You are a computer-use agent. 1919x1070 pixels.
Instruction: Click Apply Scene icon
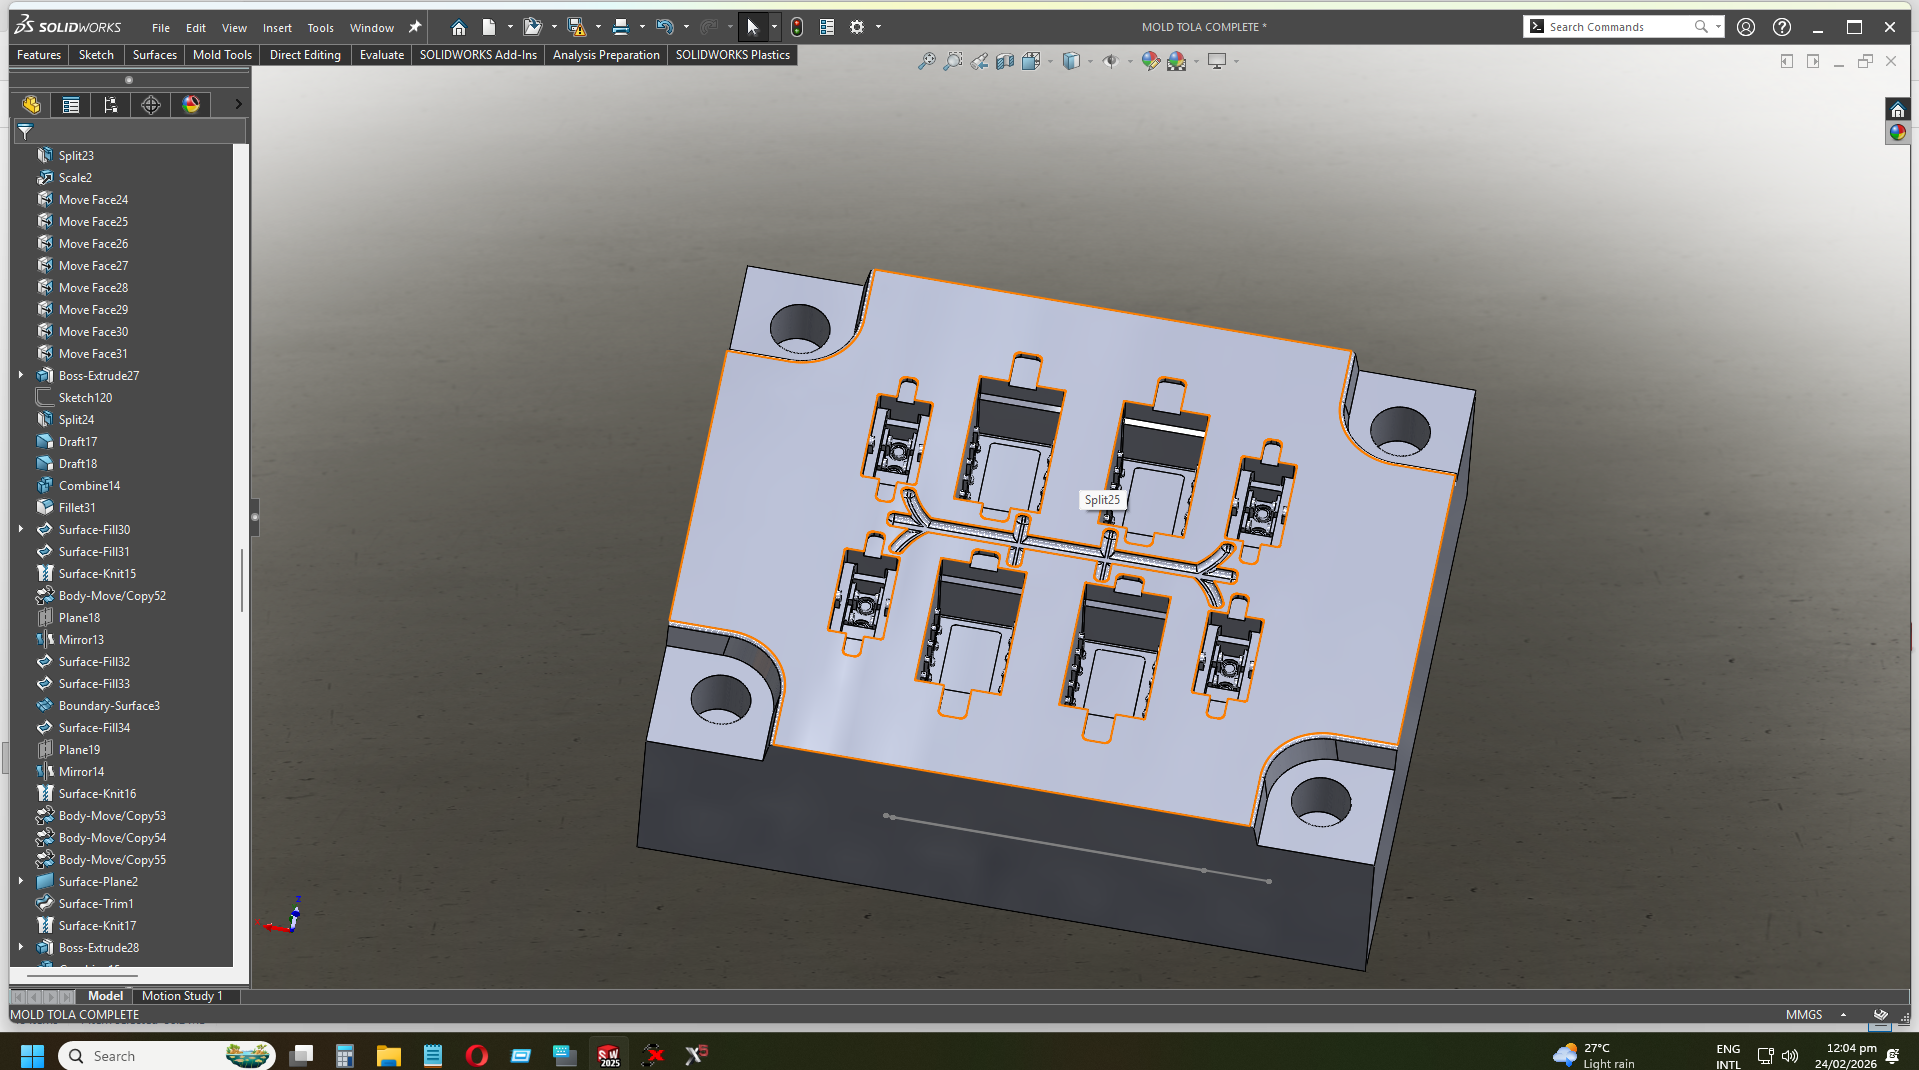1177,61
